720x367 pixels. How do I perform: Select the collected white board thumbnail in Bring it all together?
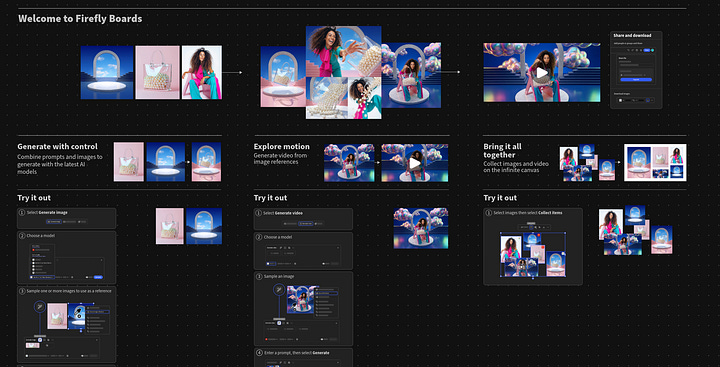[655, 163]
